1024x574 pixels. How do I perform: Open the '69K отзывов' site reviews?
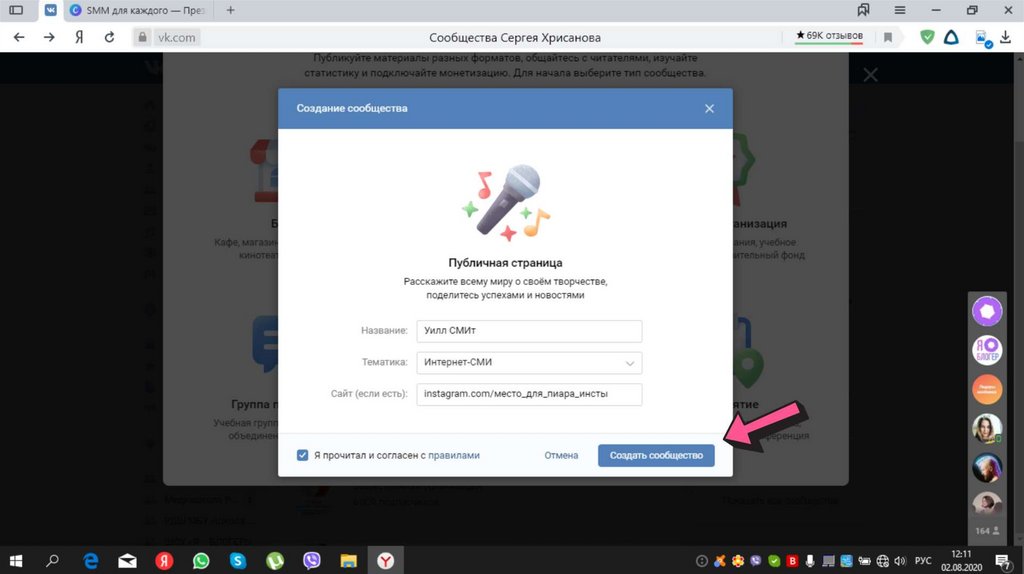(829, 36)
